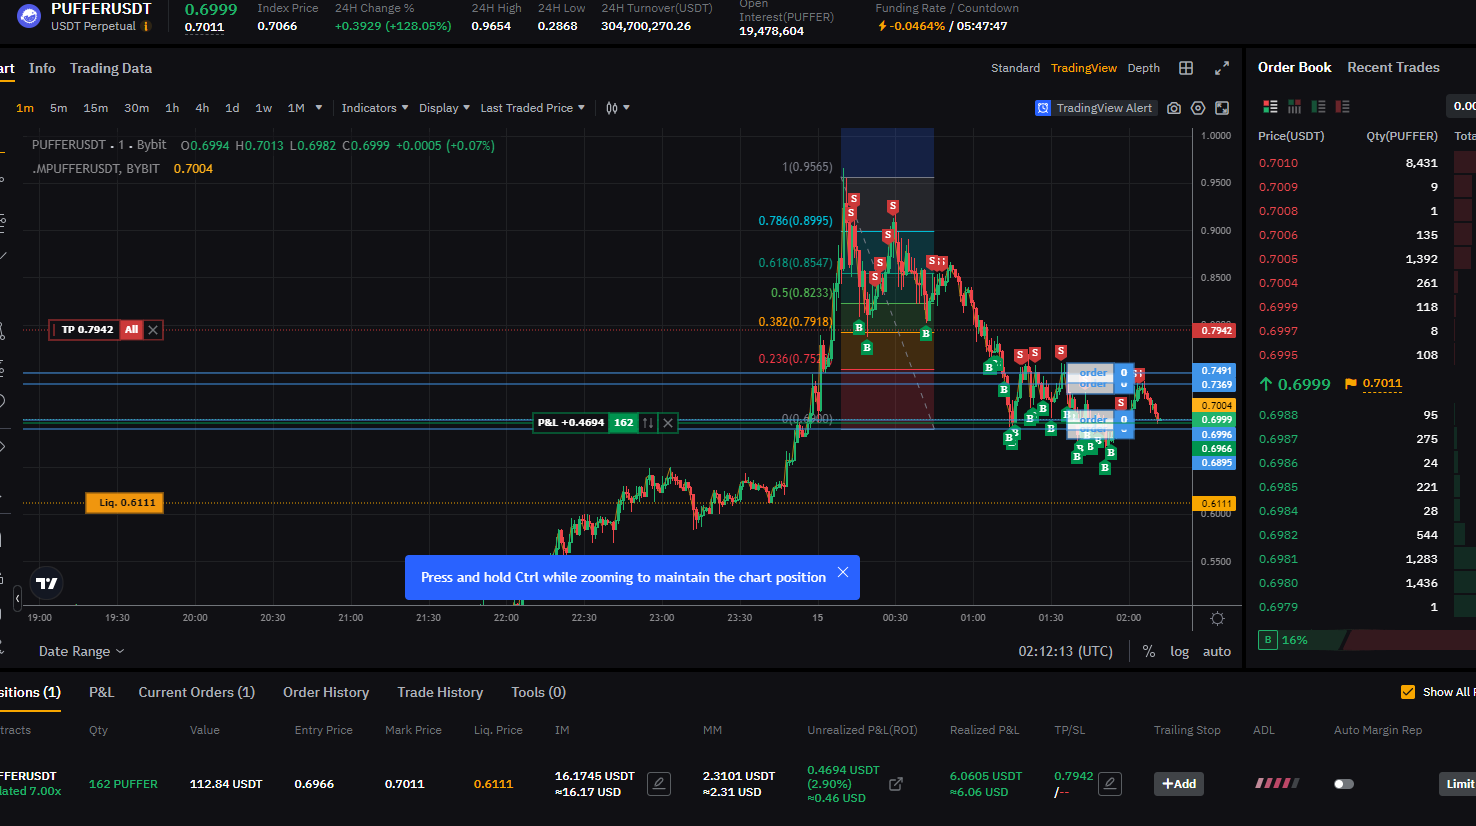
Task: Click All on the TP 0.7942 label
Action: click(132, 330)
